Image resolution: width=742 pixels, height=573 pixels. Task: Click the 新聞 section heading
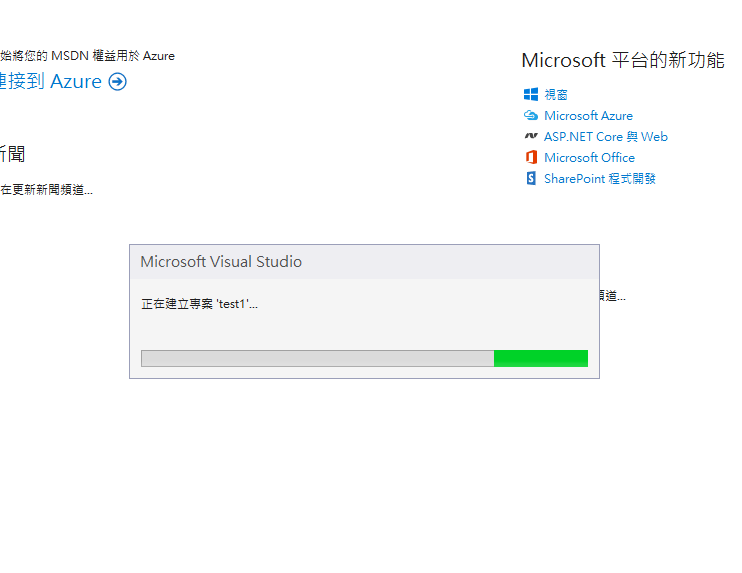pos(12,154)
